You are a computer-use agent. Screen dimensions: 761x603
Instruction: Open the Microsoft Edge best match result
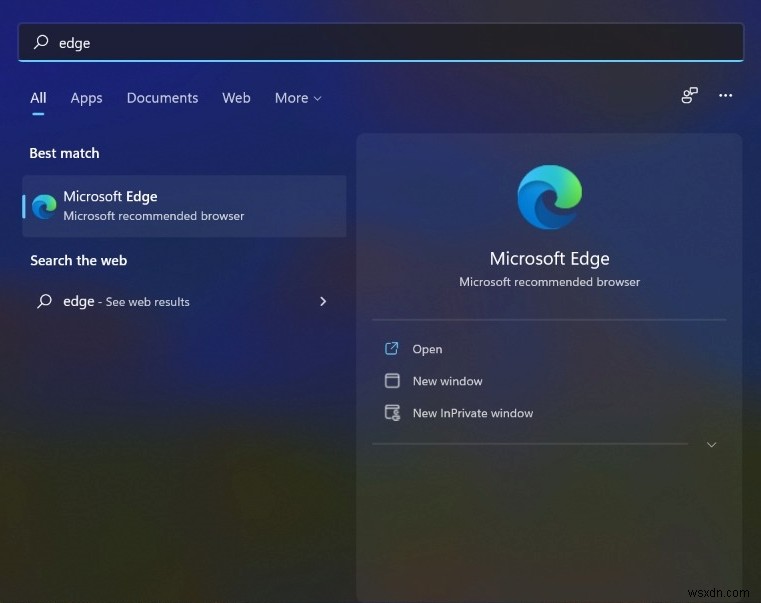point(184,206)
